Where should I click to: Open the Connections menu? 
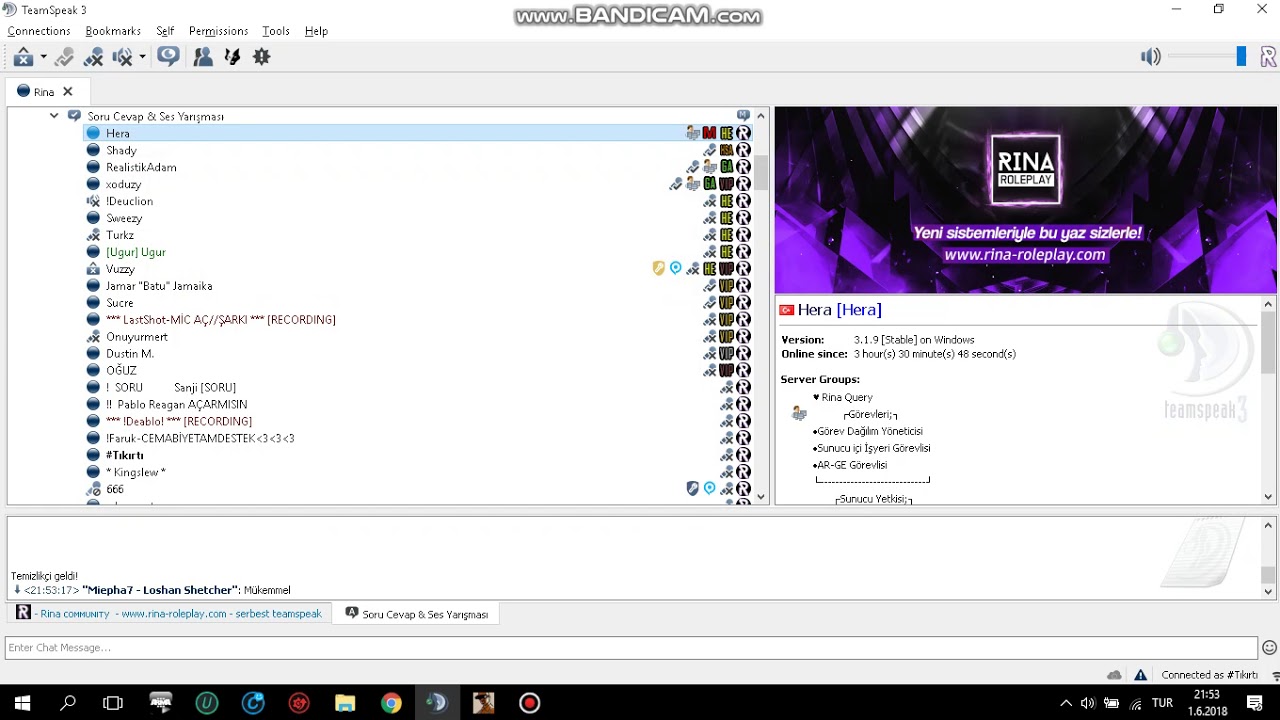pyautogui.click(x=39, y=31)
